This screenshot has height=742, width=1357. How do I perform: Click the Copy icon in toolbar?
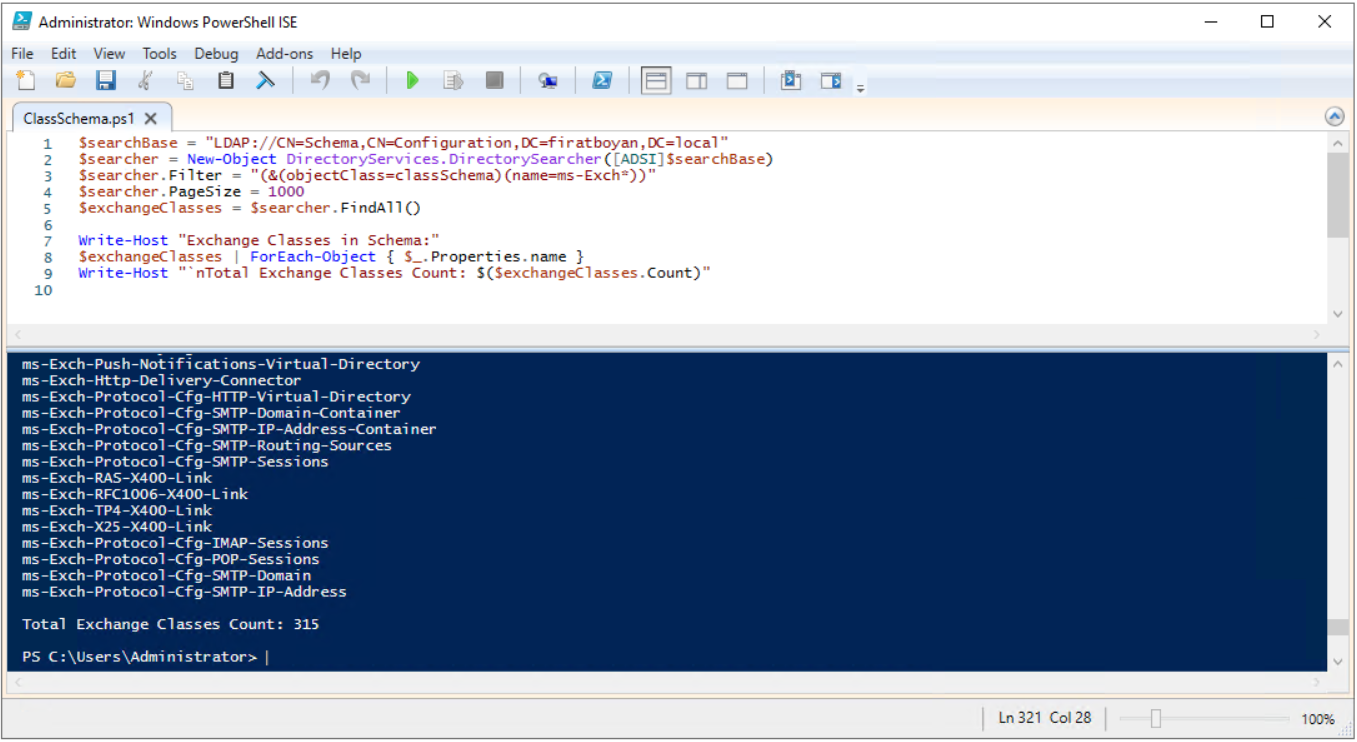click(186, 81)
